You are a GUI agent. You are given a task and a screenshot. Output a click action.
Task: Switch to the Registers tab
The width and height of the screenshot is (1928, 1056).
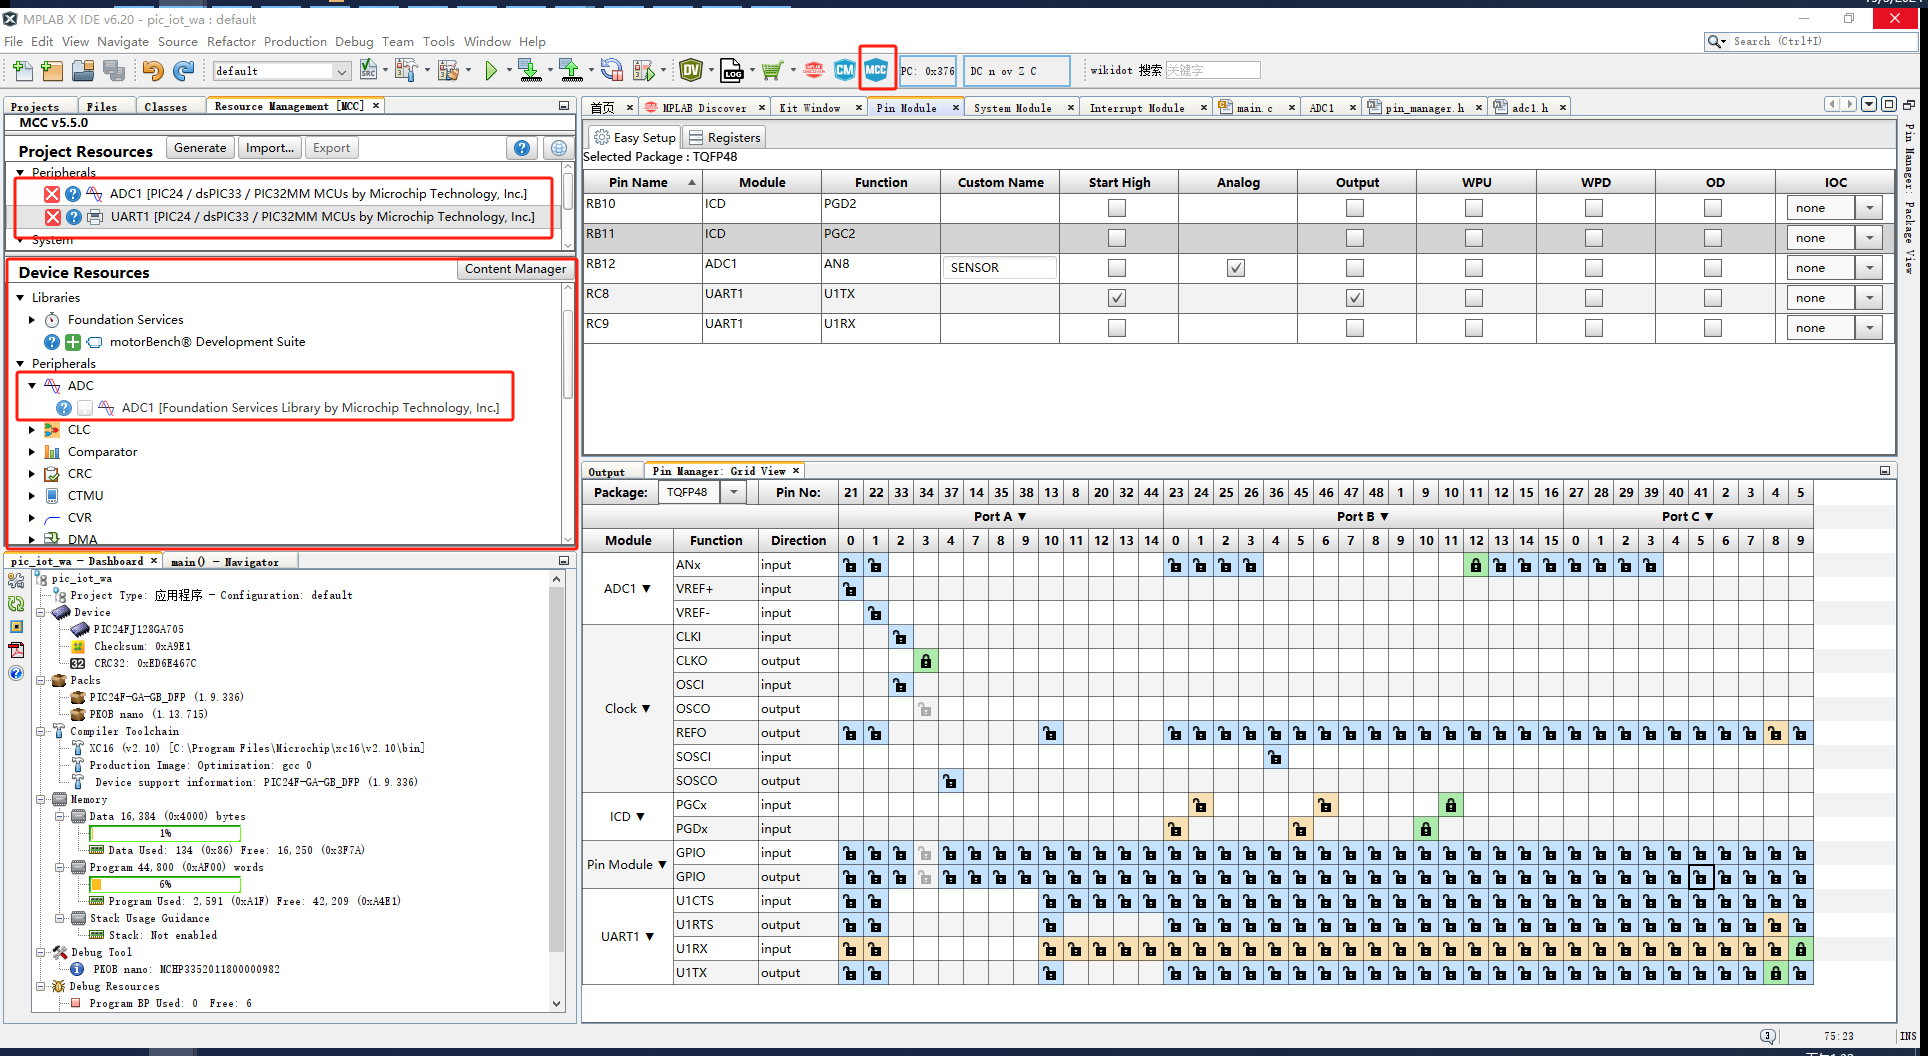[726, 138]
